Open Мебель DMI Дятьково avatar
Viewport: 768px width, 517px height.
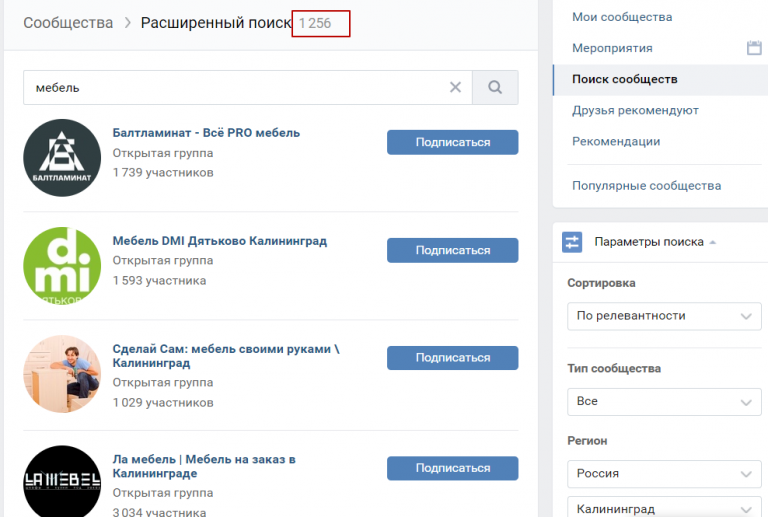(x=62, y=266)
